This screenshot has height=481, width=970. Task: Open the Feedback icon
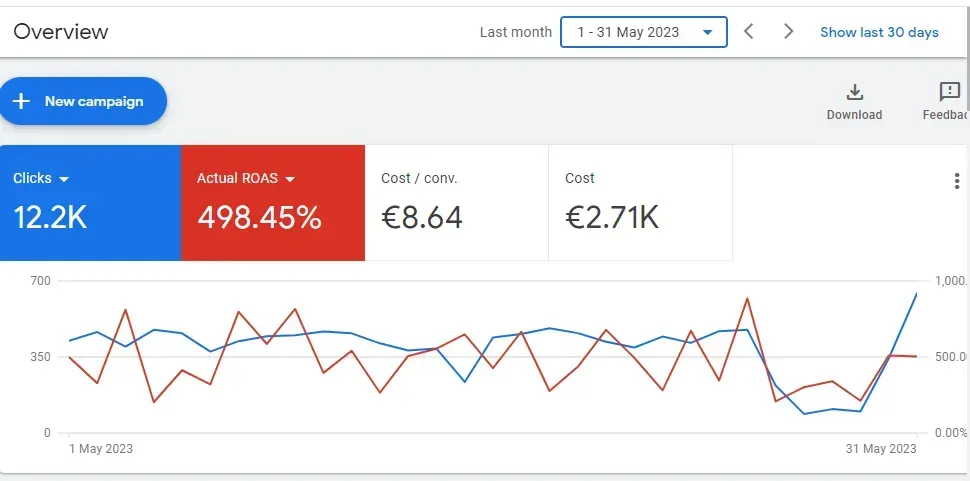(950, 92)
